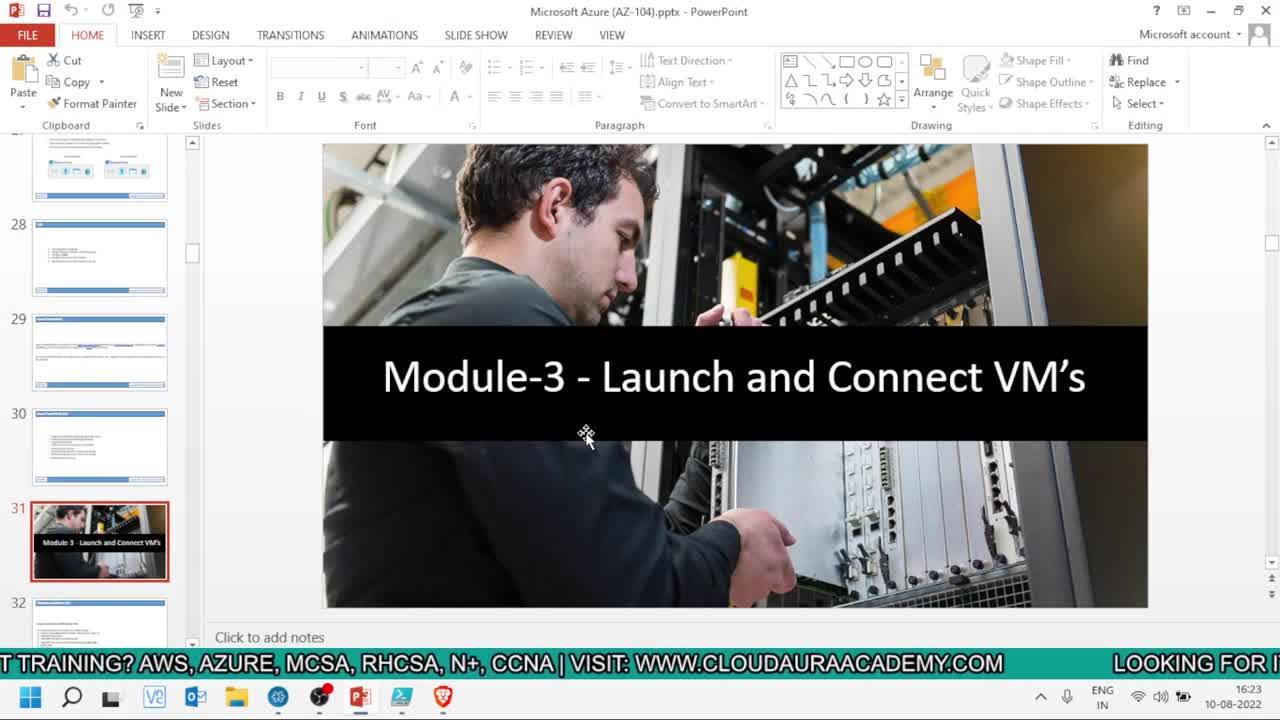Viewport: 1280px width, 720px height.
Task: Toggle Italic formatting
Action: [x=300, y=96]
